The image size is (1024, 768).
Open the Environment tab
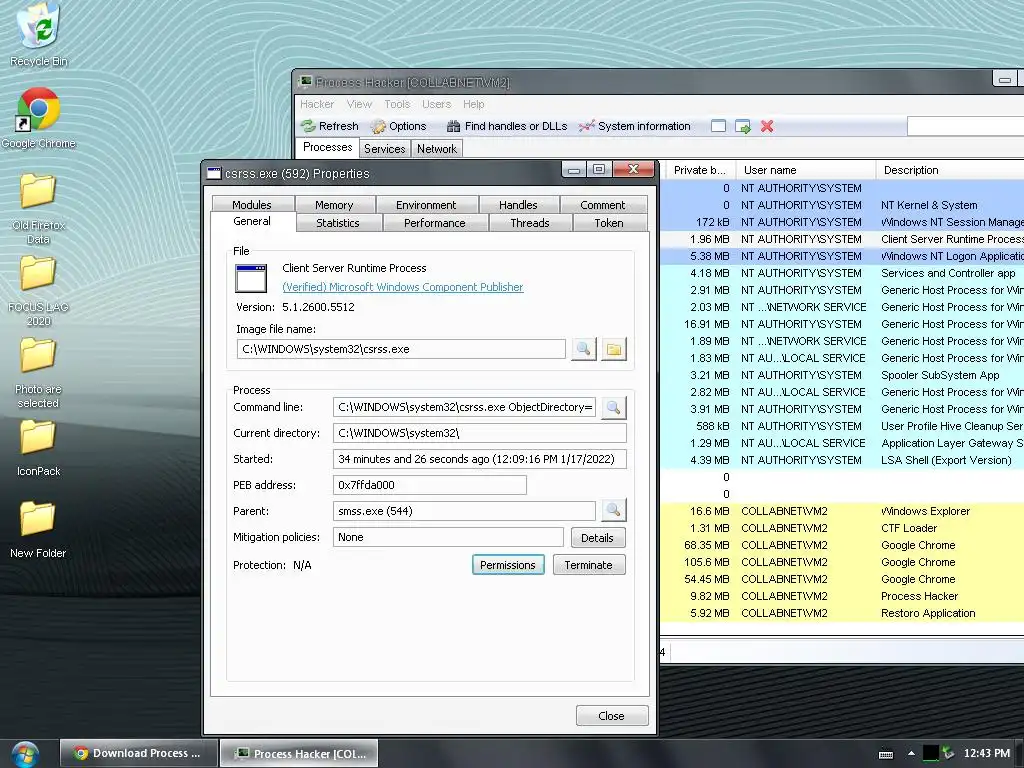point(426,204)
